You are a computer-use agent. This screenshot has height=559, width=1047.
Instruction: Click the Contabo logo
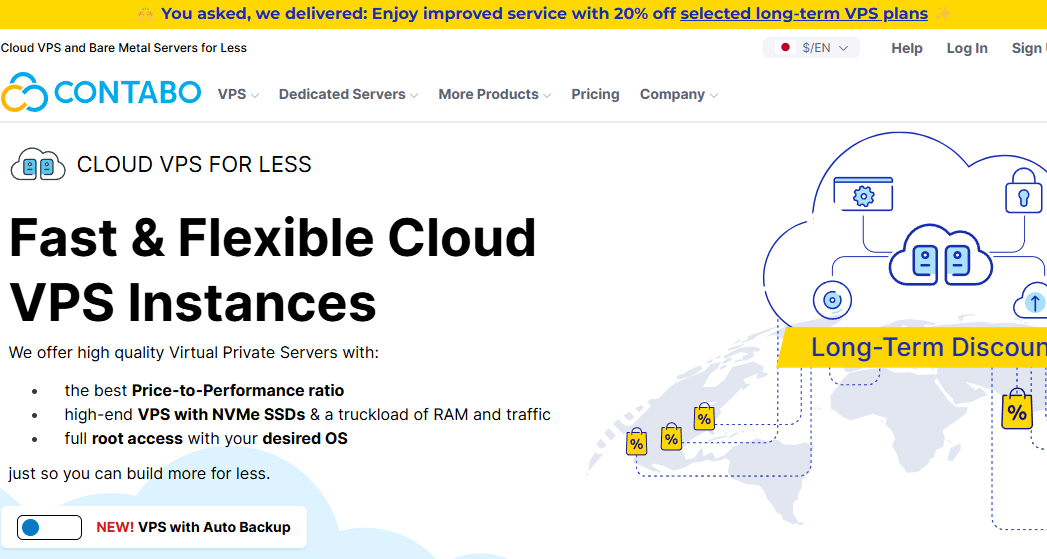tap(101, 92)
